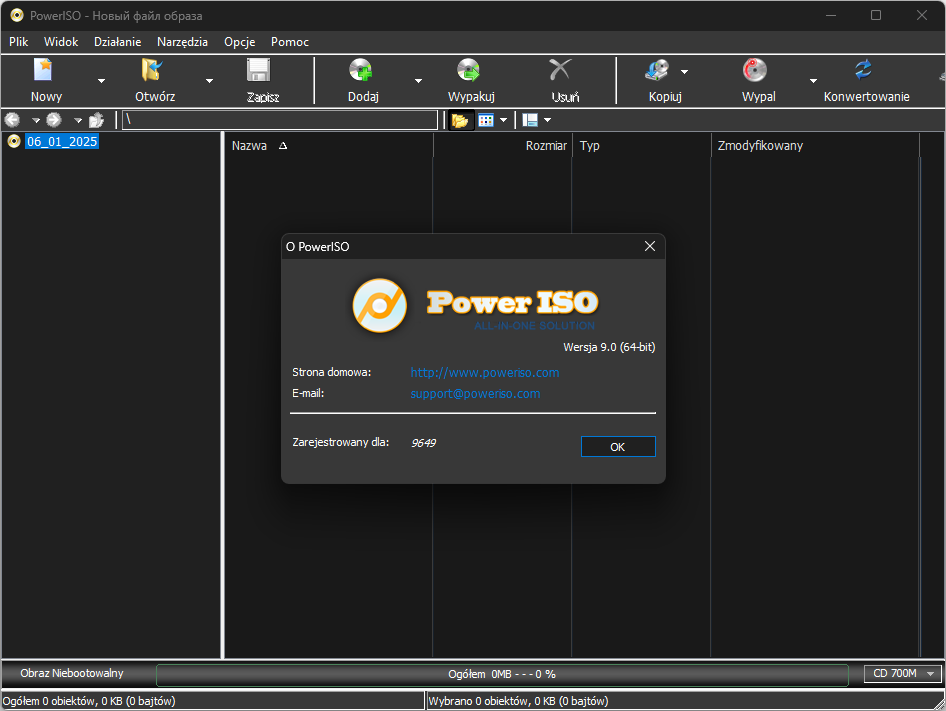Click the Obraz Niebootowalny status button
The height and width of the screenshot is (711, 946).
click(72, 674)
